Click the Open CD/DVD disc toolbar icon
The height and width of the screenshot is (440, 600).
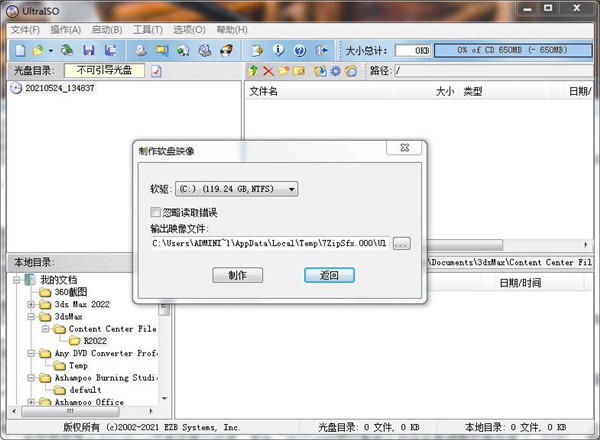point(67,51)
